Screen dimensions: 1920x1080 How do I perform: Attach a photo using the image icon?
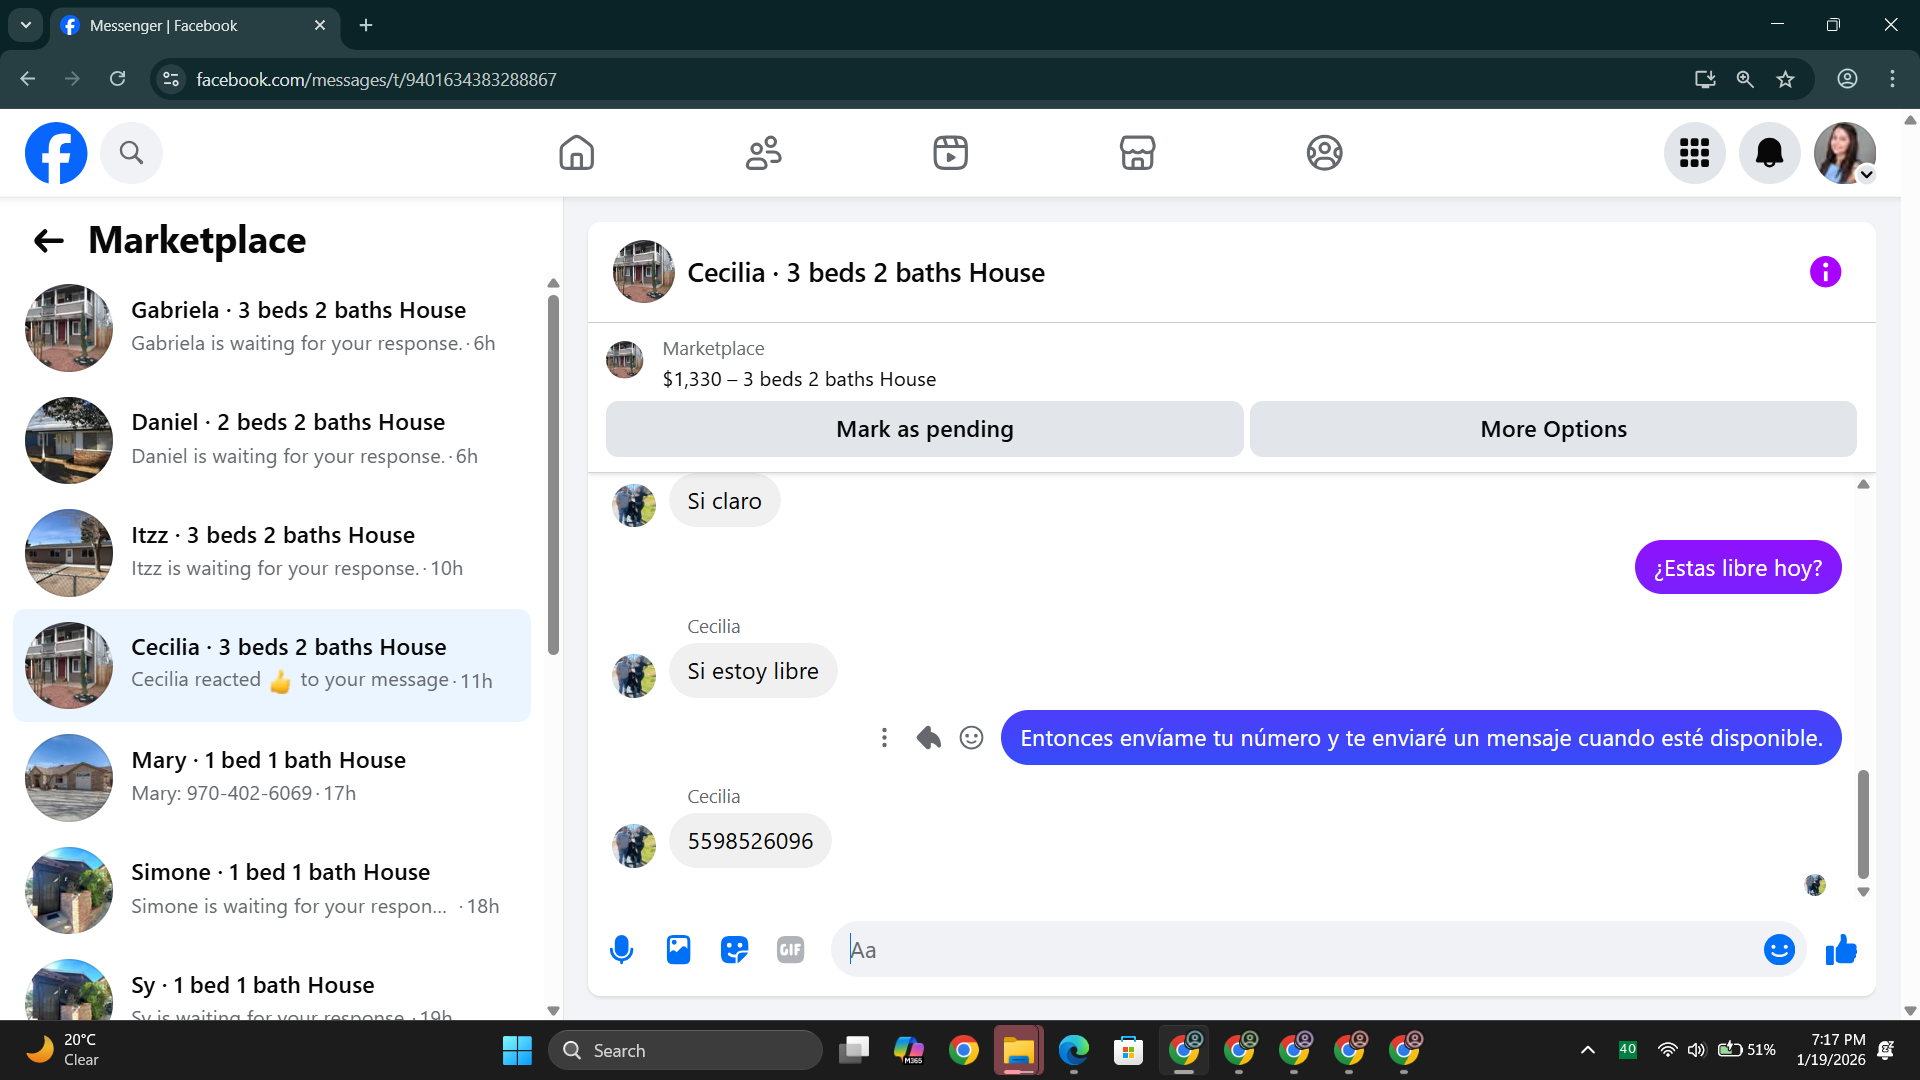[678, 949]
